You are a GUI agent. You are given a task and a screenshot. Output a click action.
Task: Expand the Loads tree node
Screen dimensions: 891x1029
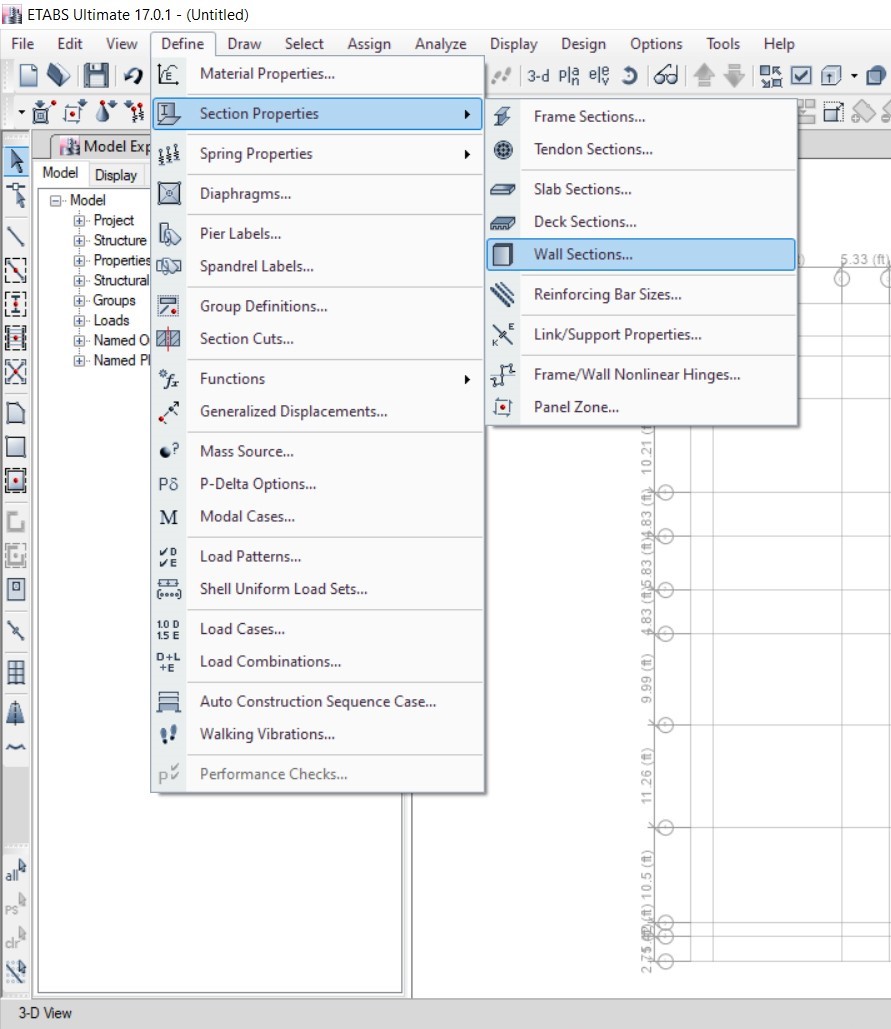(x=80, y=321)
